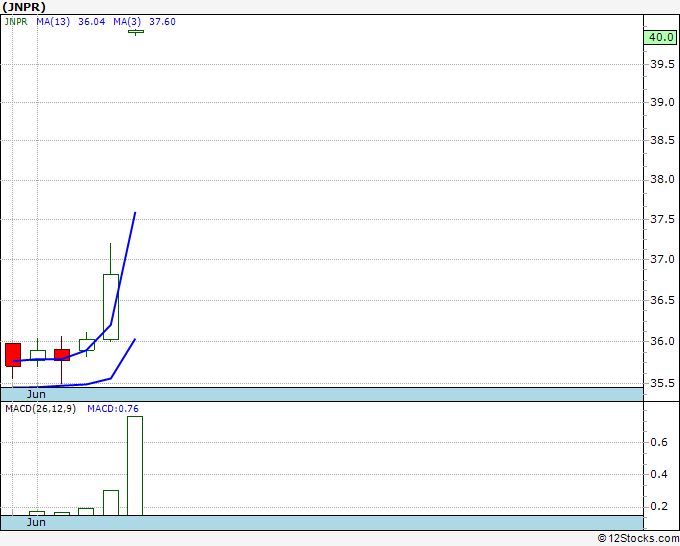The height and width of the screenshot is (546, 680).
Task: Click the Jun label under price chart
Action: pyautogui.click(x=36, y=394)
